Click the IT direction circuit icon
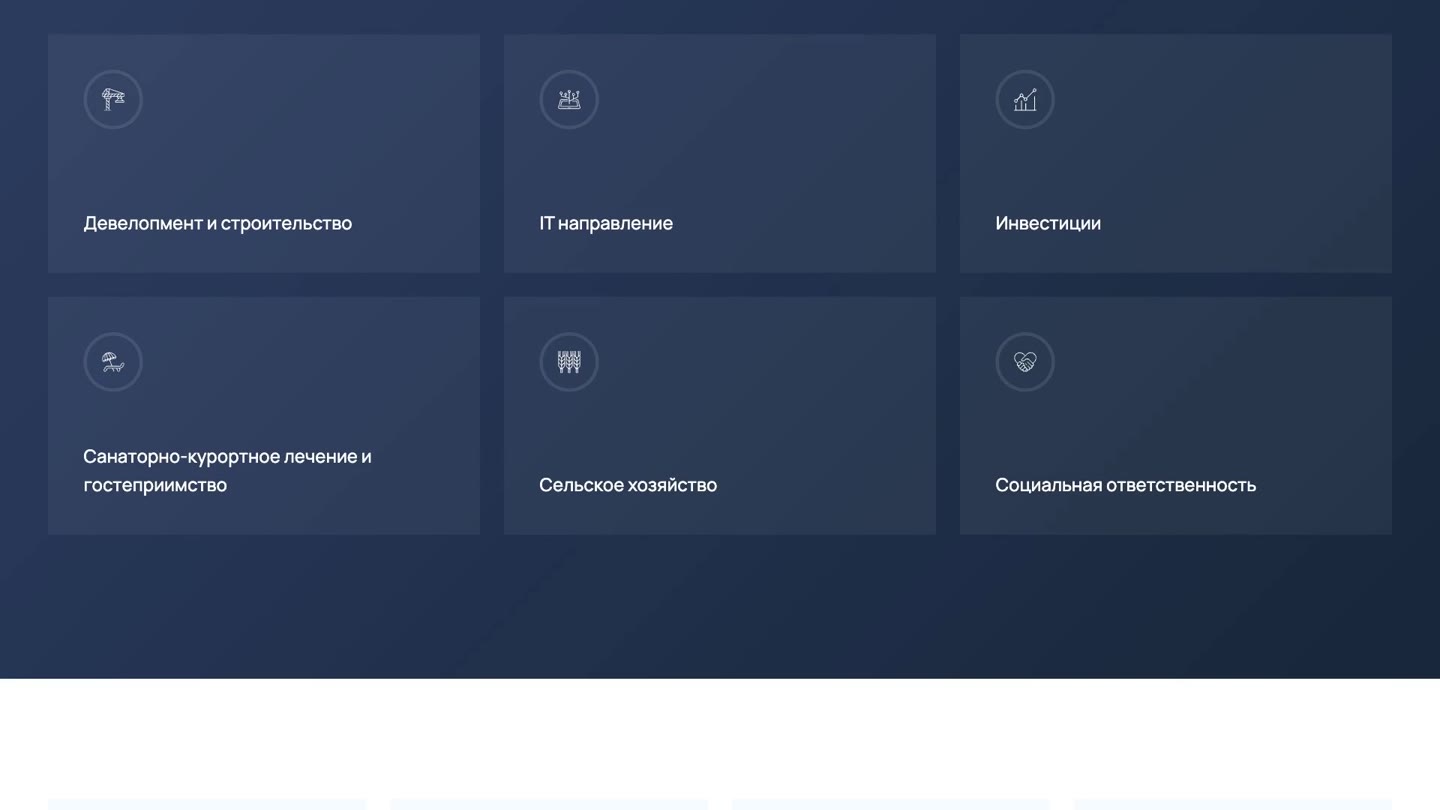The image size is (1440, 810). click(569, 99)
